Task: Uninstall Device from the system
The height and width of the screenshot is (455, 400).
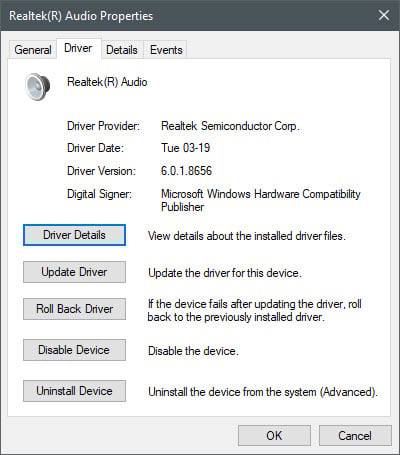Action: tap(74, 391)
